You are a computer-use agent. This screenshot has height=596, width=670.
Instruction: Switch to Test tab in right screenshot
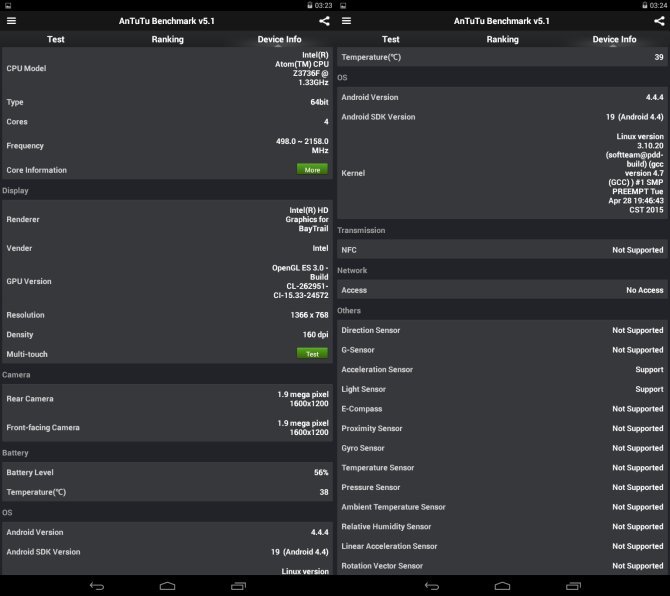click(x=391, y=39)
